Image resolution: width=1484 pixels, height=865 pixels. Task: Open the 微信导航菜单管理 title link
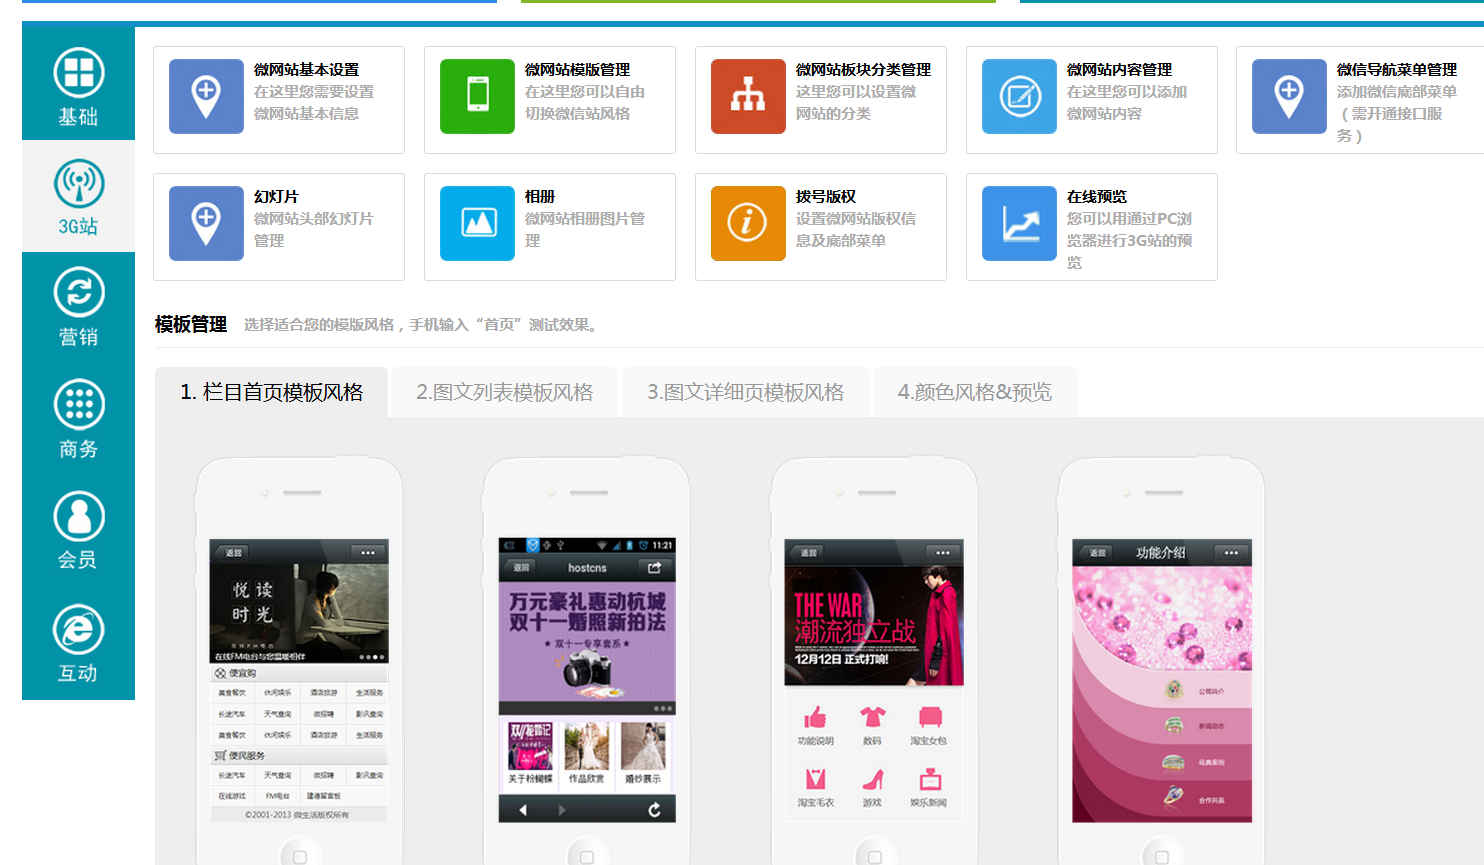tap(1396, 70)
